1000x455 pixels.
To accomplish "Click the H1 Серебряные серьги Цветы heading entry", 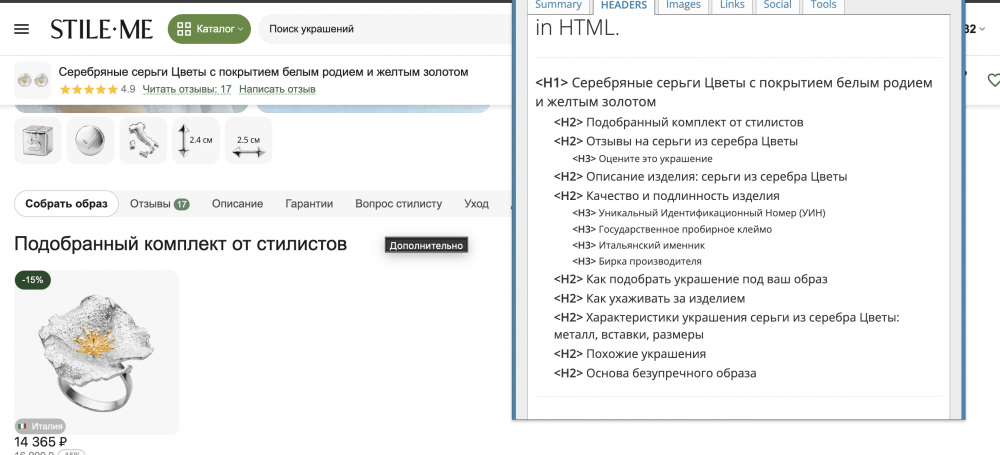I will point(734,92).
